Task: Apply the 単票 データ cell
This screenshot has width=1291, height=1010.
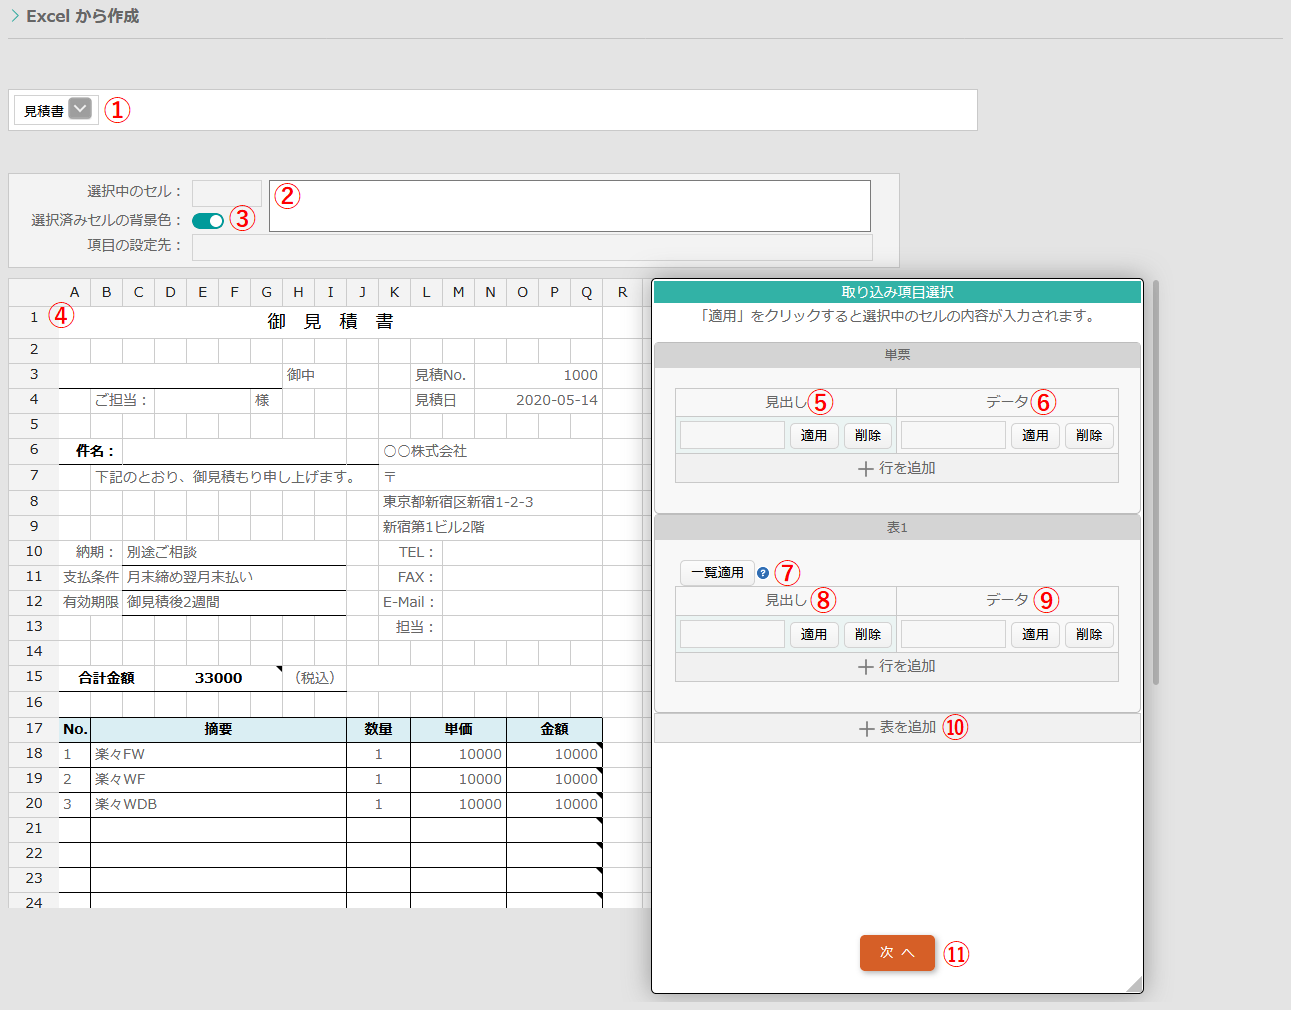Action: point(1035,436)
